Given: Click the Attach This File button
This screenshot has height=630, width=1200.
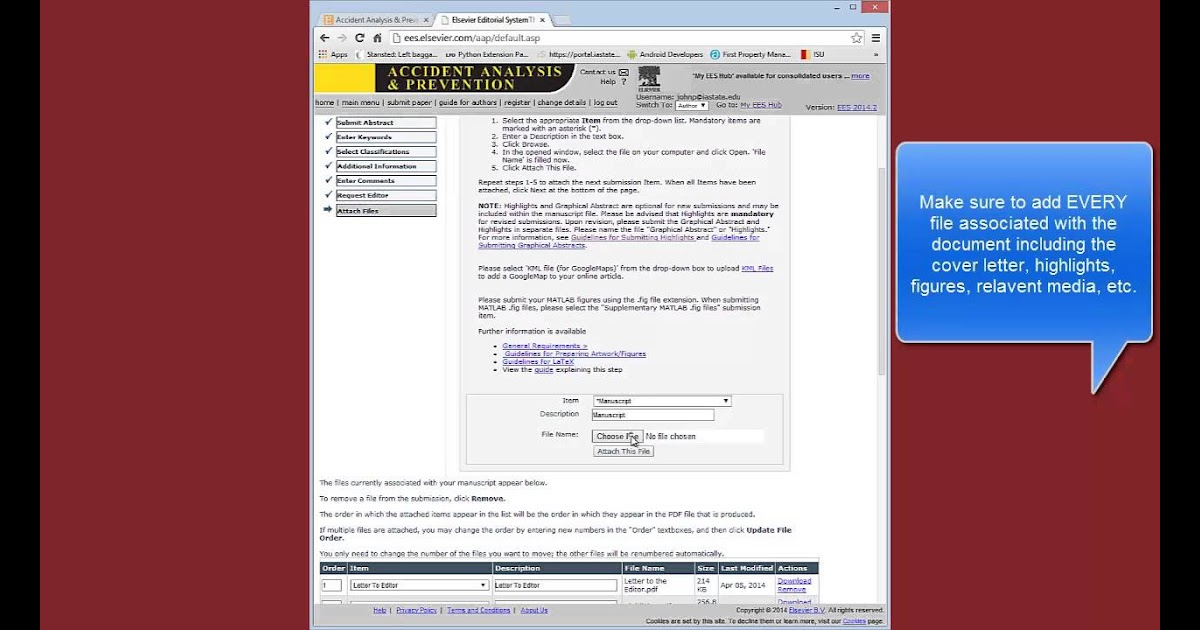Looking at the screenshot, I should [623, 452].
